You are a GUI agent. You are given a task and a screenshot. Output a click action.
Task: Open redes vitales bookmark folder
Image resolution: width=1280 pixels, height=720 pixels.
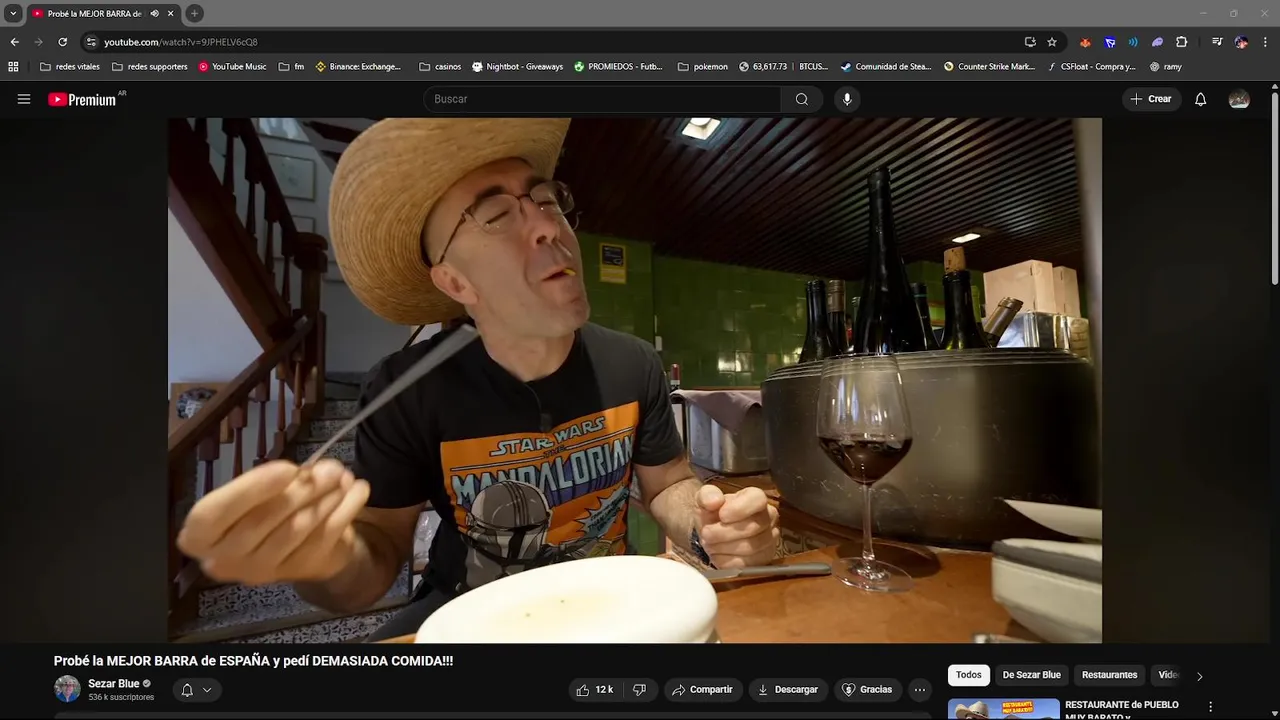tap(70, 67)
